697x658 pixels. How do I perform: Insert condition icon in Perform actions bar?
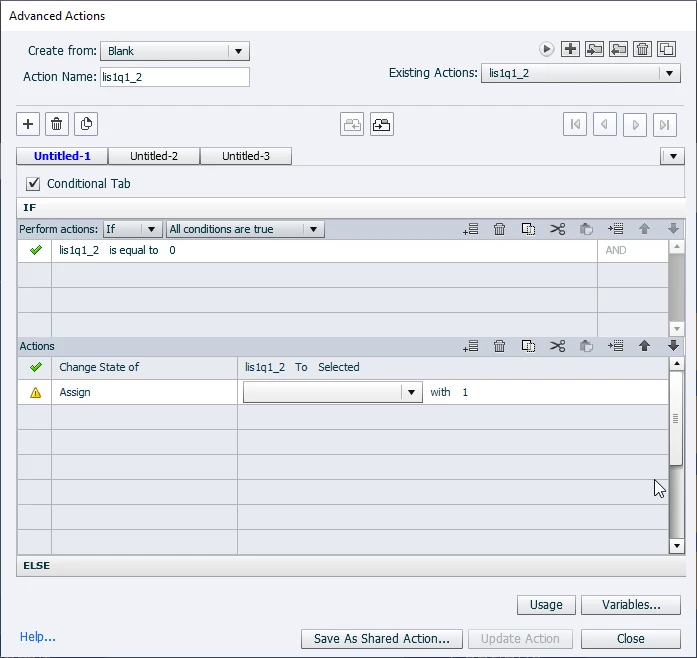[x=616, y=229]
